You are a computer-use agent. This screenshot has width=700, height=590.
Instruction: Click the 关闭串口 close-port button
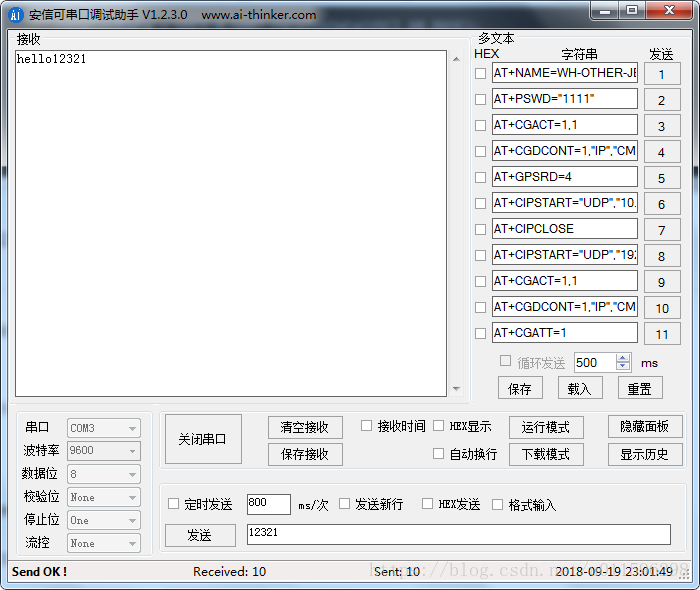point(203,439)
